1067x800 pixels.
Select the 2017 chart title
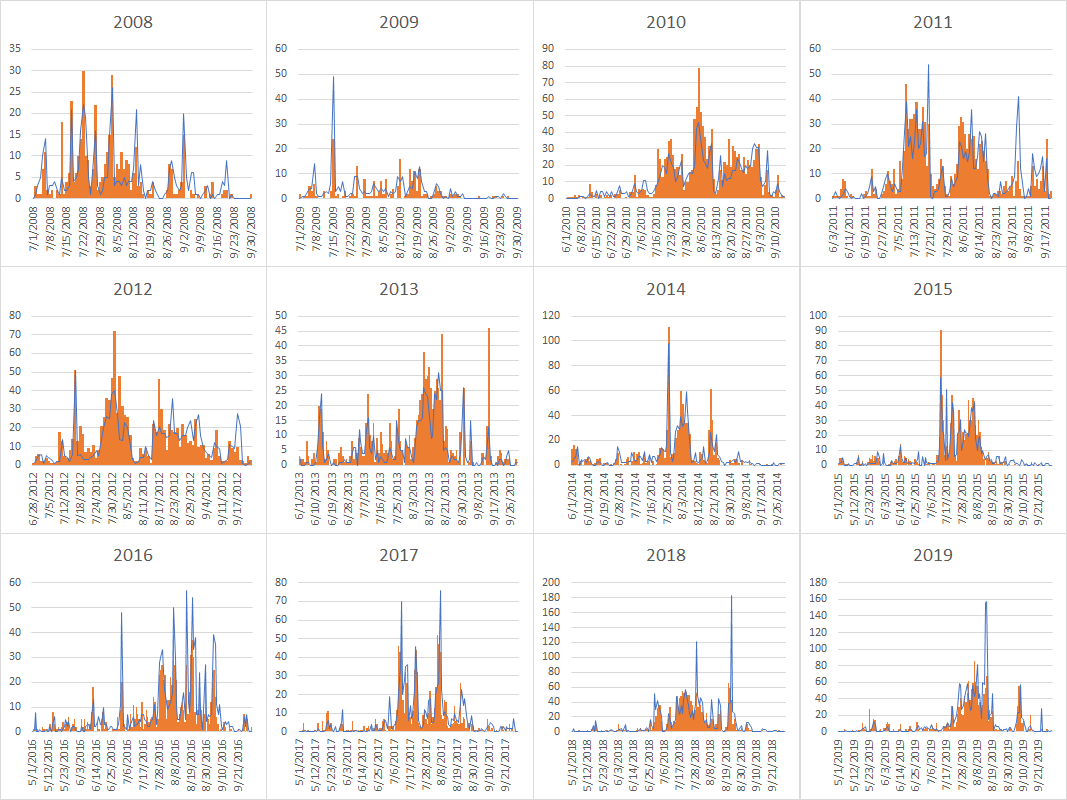pyautogui.click(x=399, y=555)
